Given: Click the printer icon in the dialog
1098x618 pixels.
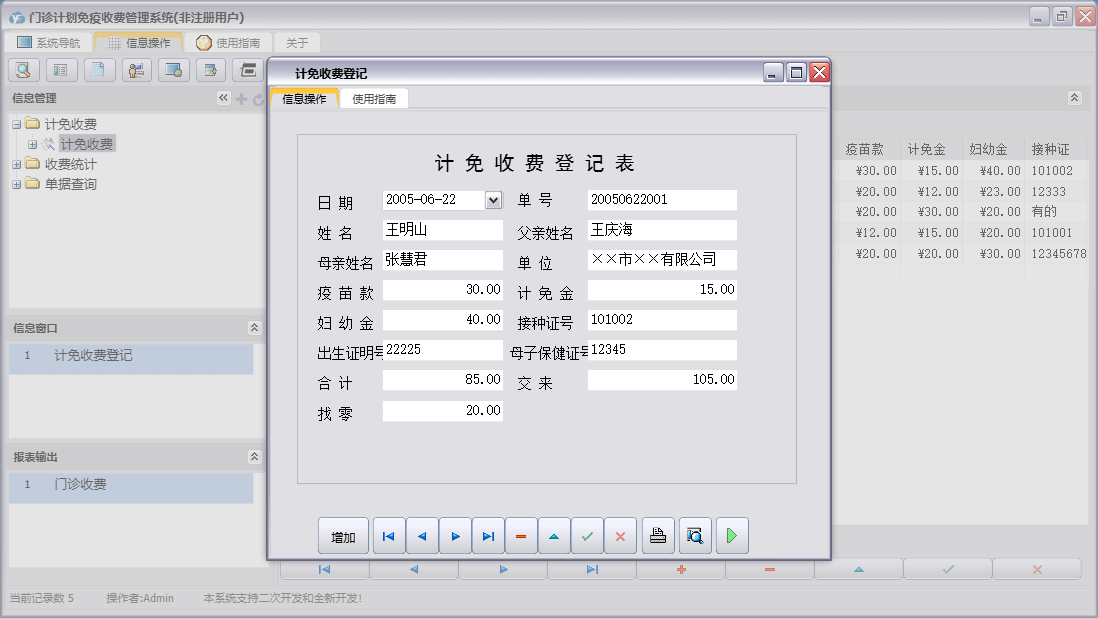Looking at the screenshot, I should 658,537.
